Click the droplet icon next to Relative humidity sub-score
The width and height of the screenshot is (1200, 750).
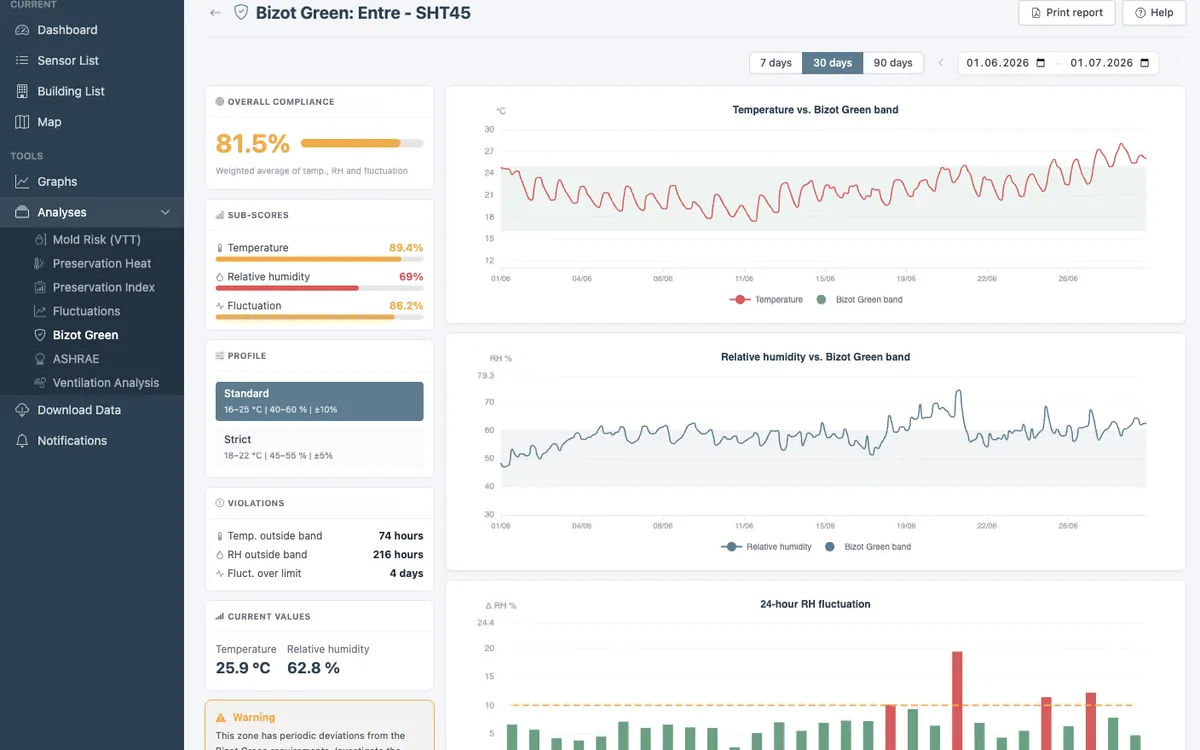[220, 277]
